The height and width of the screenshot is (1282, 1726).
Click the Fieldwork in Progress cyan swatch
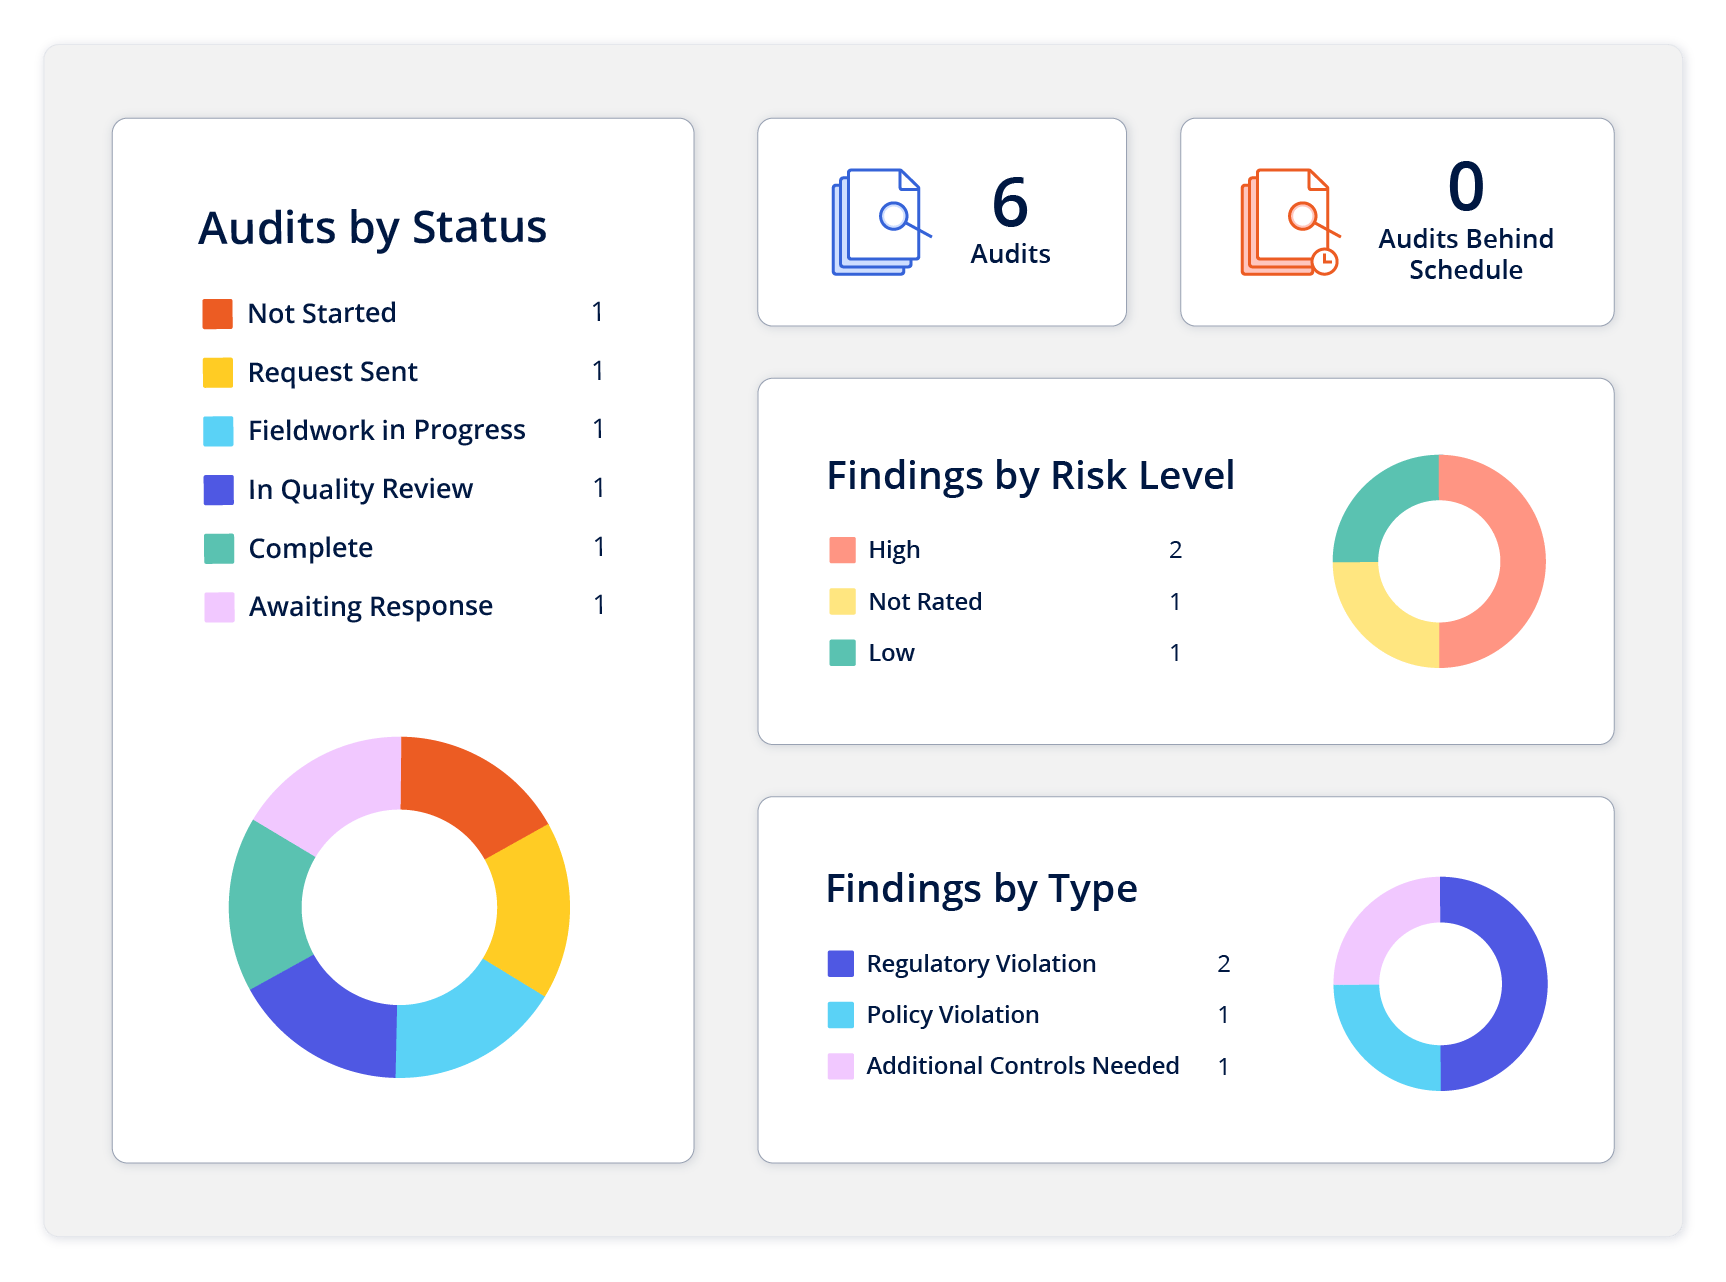pos(218,431)
